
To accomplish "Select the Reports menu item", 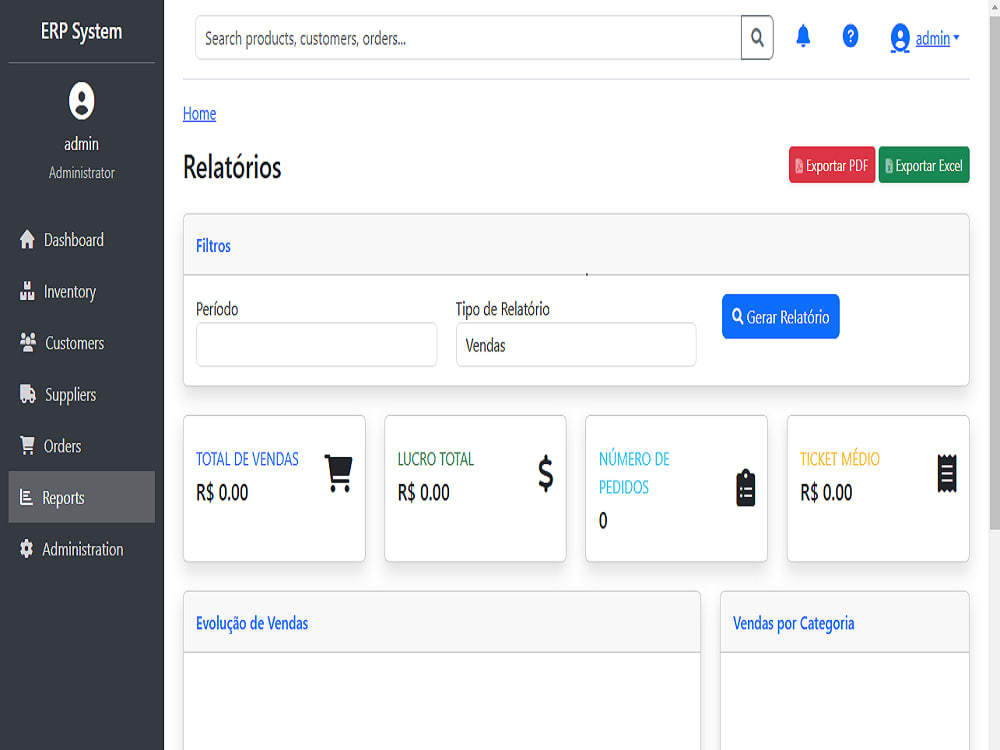I will tap(82, 497).
